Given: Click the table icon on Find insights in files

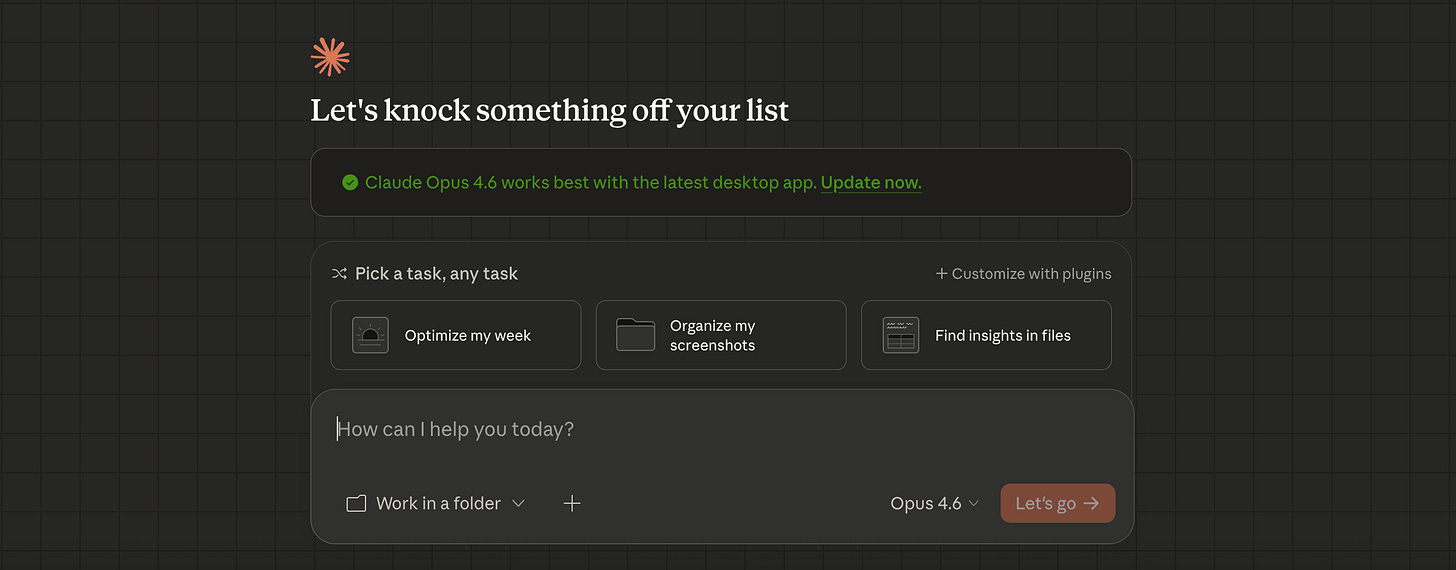Looking at the screenshot, I should click(900, 335).
